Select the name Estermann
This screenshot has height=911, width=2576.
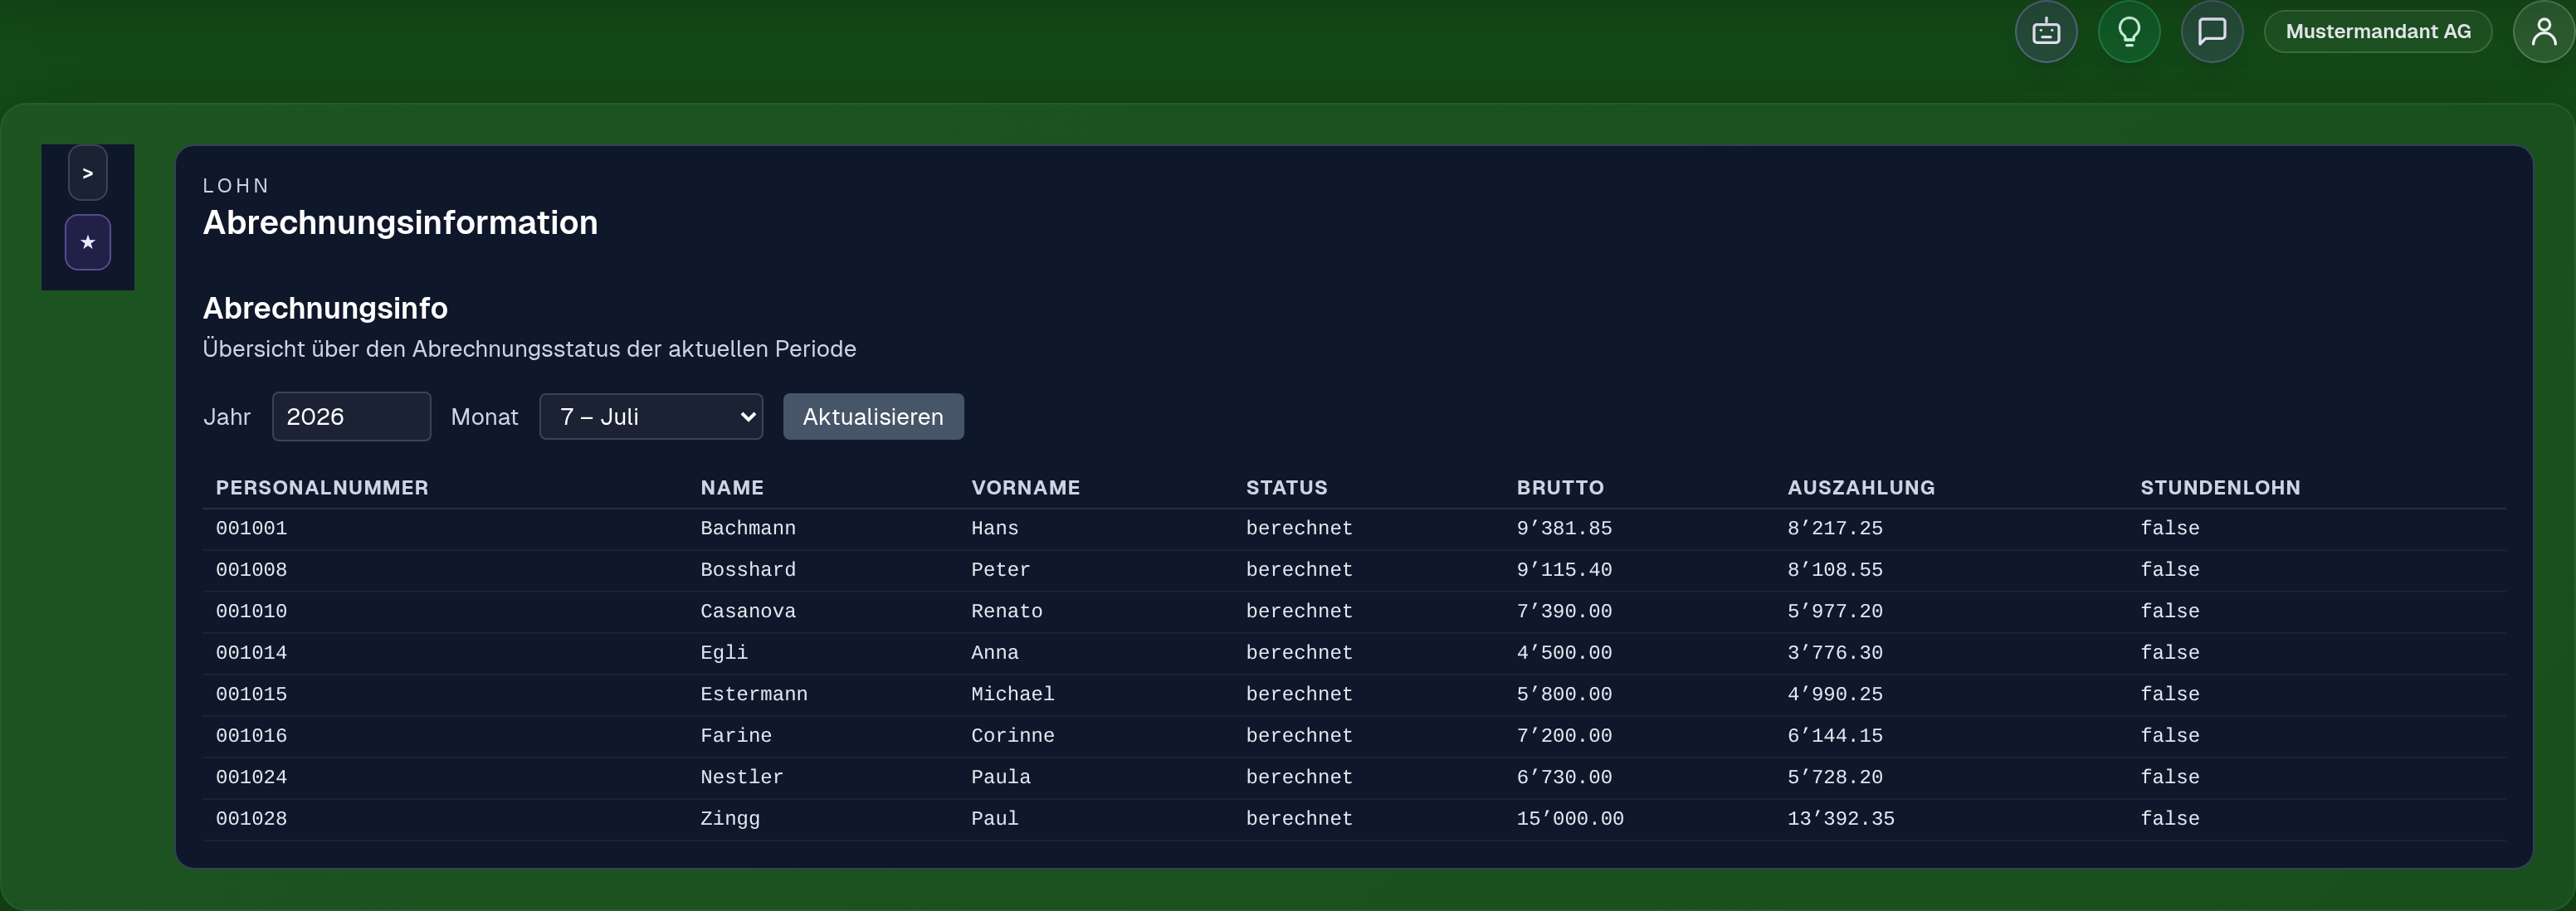pos(754,694)
